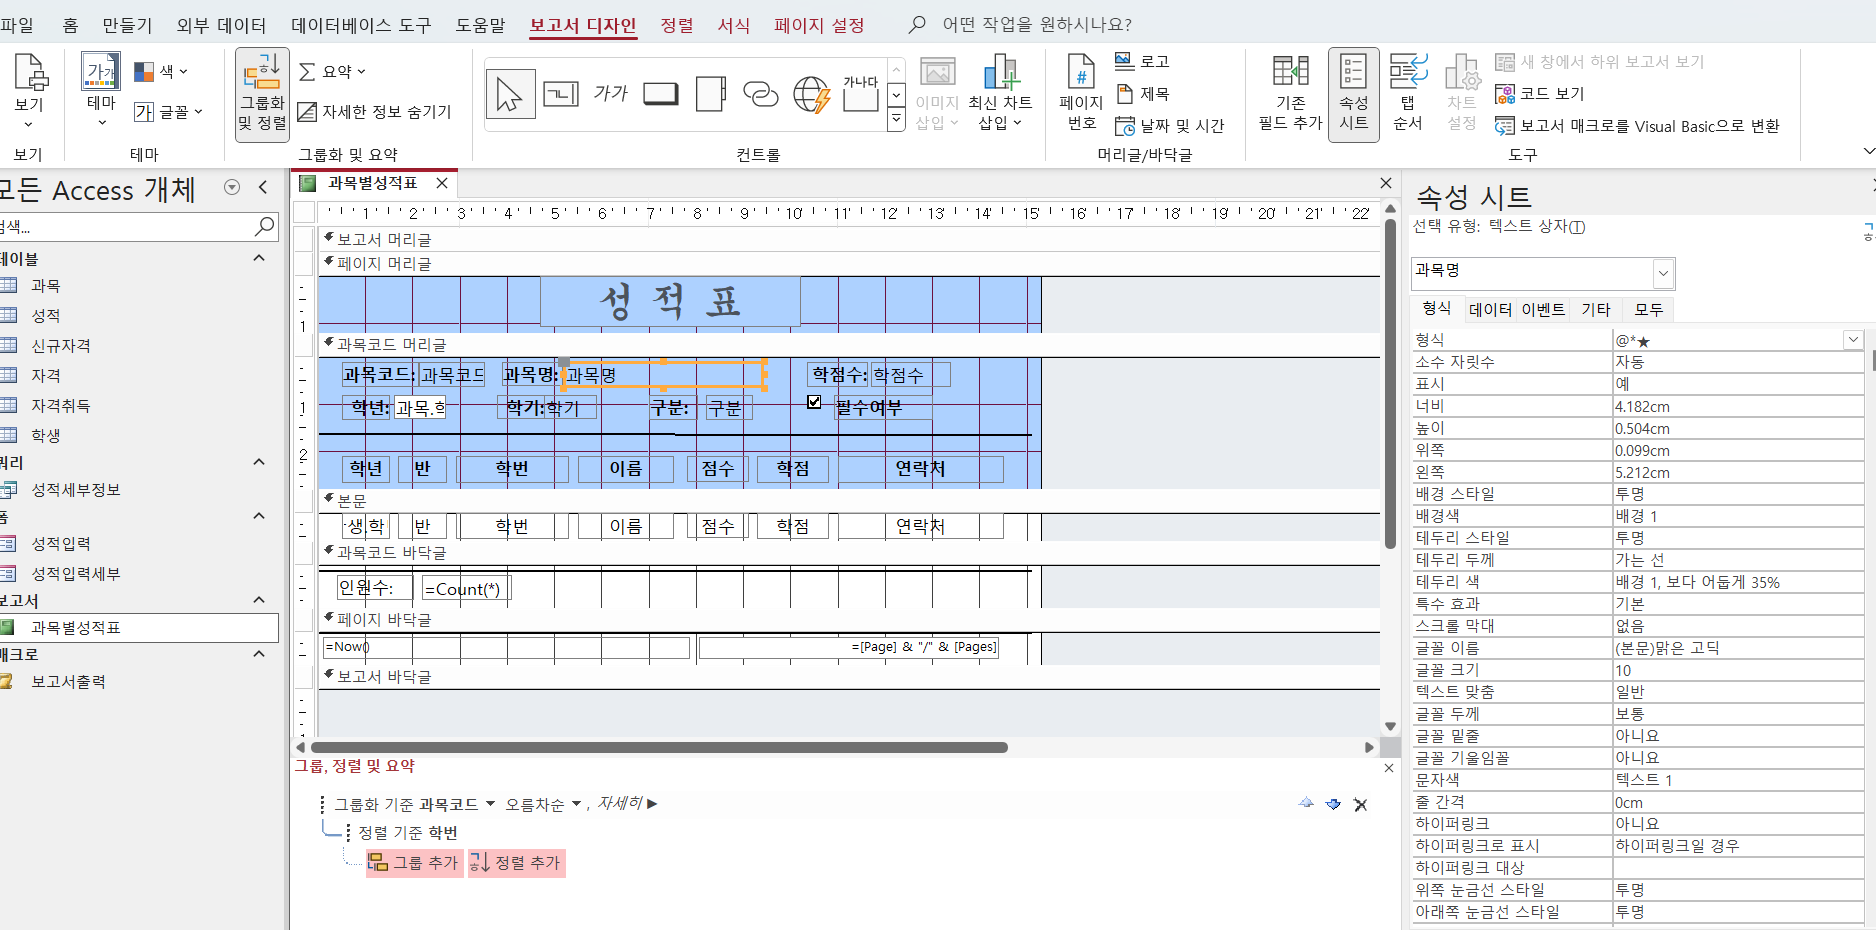
Task: Toggle 자세한 정보 숨기기 option
Action: pyautogui.click(x=375, y=112)
